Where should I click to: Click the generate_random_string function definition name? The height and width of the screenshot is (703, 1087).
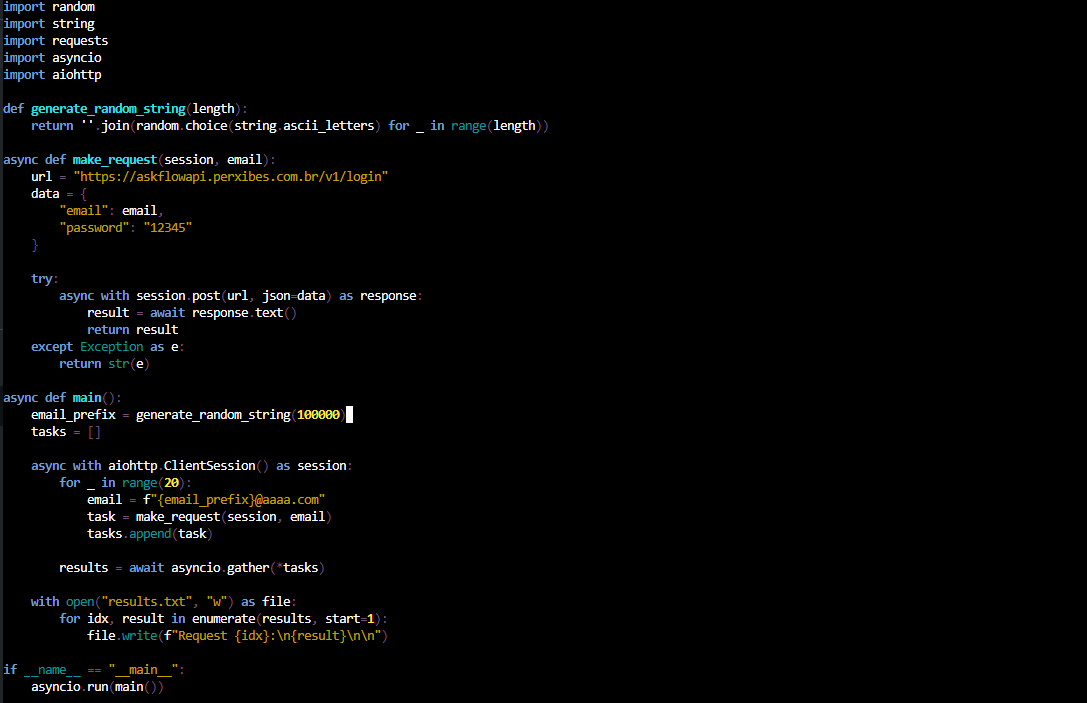click(108, 108)
